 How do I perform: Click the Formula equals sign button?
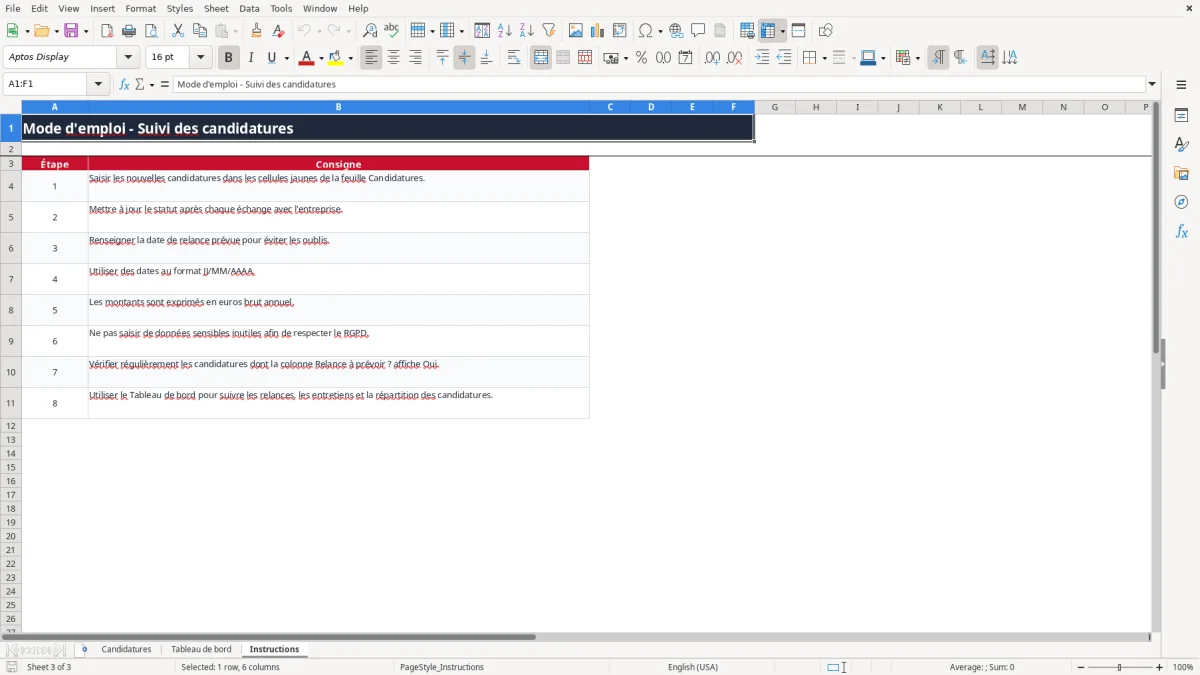click(165, 84)
